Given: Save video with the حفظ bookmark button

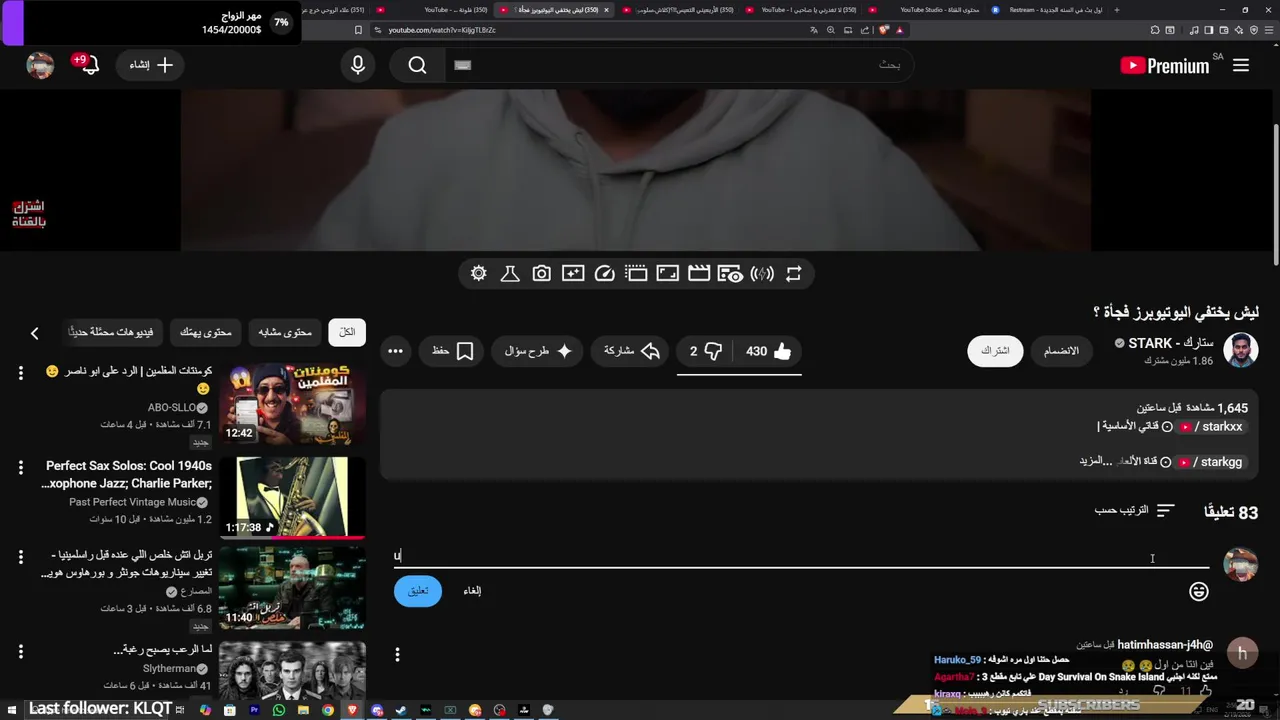Looking at the screenshot, I should pos(453,351).
